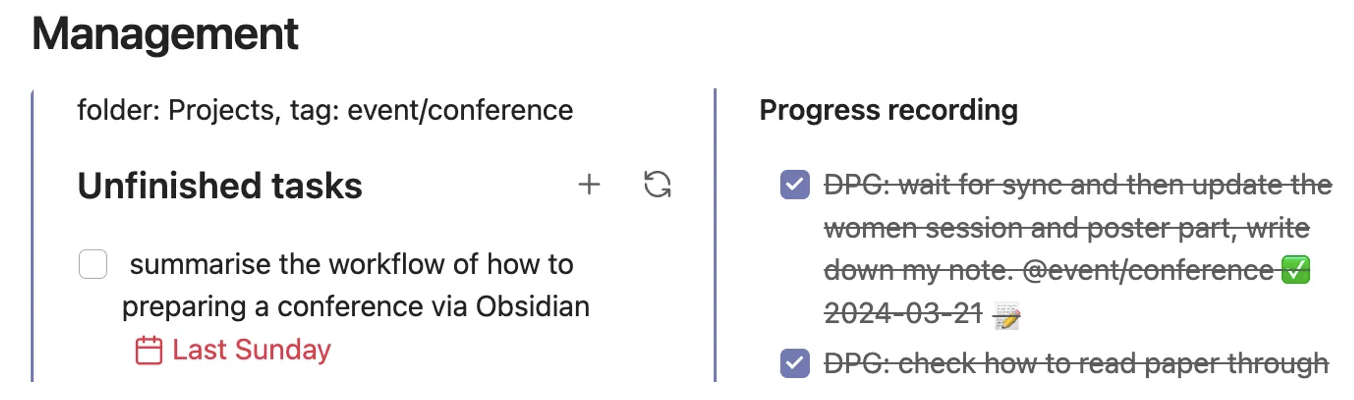Click the refresh icon beside Unfinished tasks
Screen dimensions: 1354x400
click(x=657, y=185)
